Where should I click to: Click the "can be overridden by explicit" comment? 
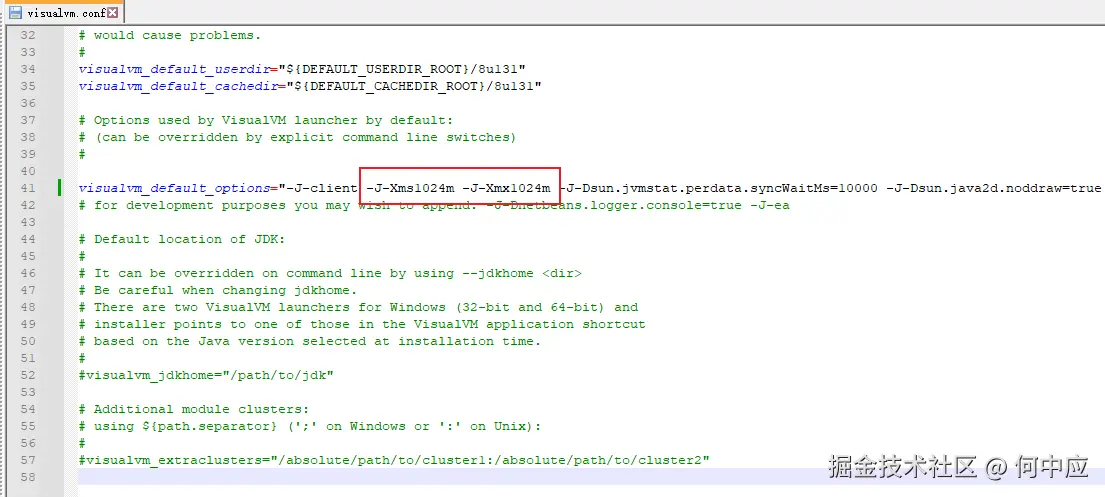click(x=297, y=137)
